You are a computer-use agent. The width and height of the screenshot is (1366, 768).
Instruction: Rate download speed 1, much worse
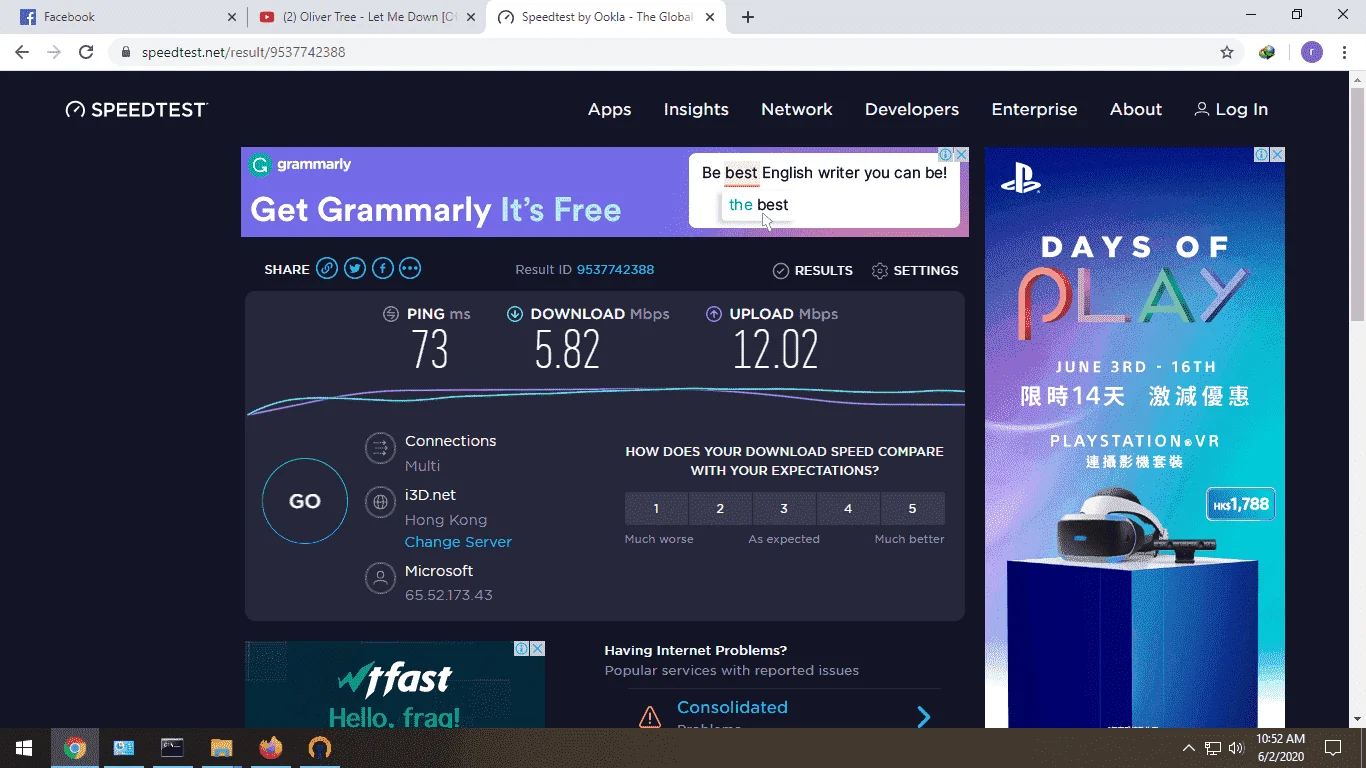(x=656, y=508)
